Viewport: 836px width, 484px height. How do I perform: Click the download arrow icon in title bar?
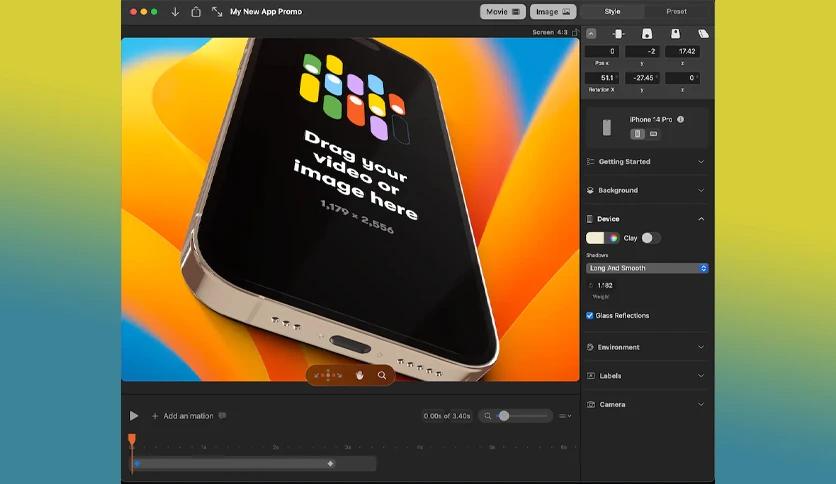[175, 12]
